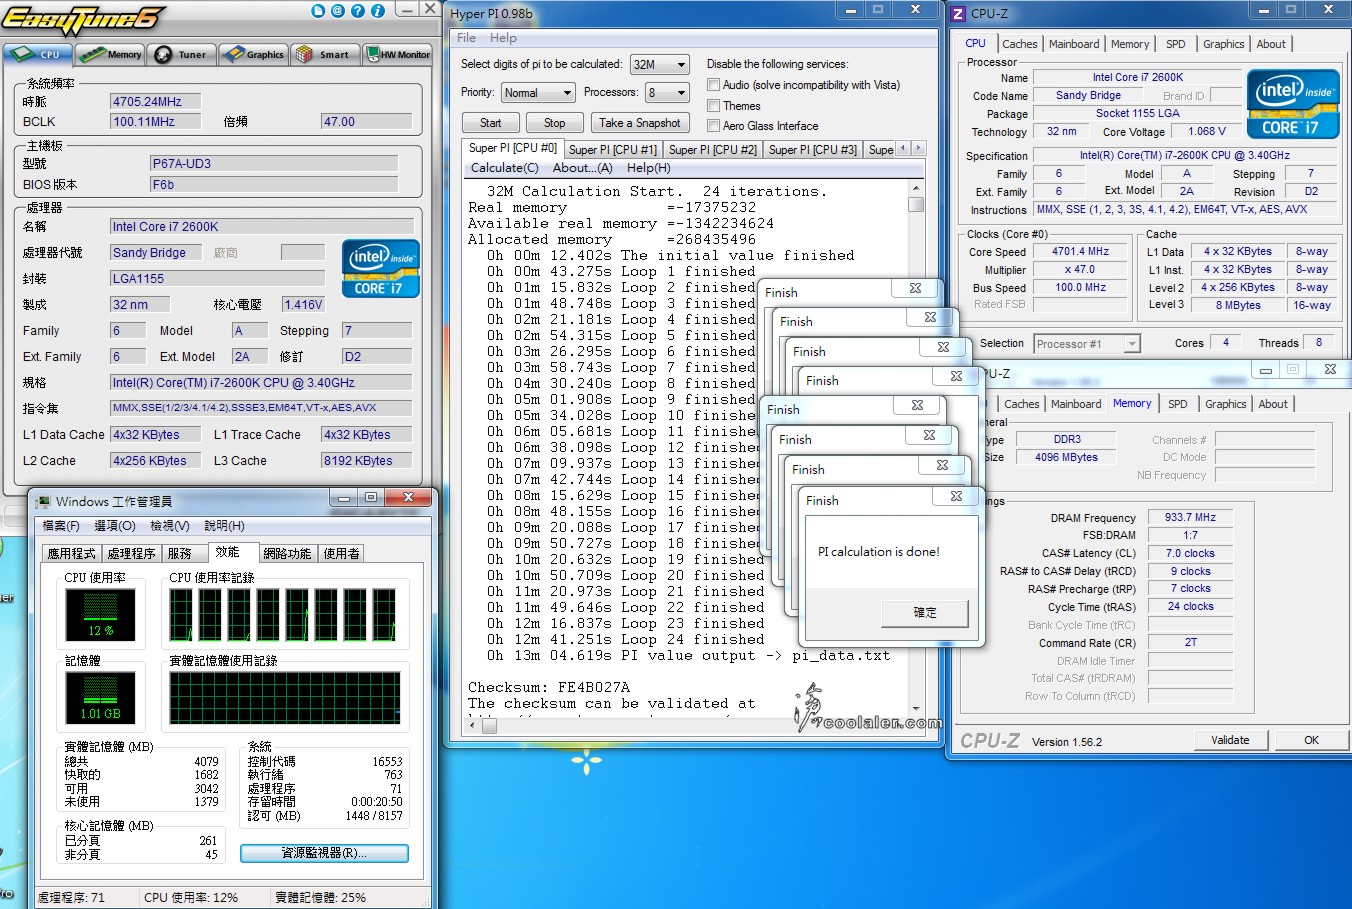Image resolution: width=1352 pixels, height=909 pixels.
Task: Click the up arrow of Hyper PI log scrollbar
Action: [915, 188]
